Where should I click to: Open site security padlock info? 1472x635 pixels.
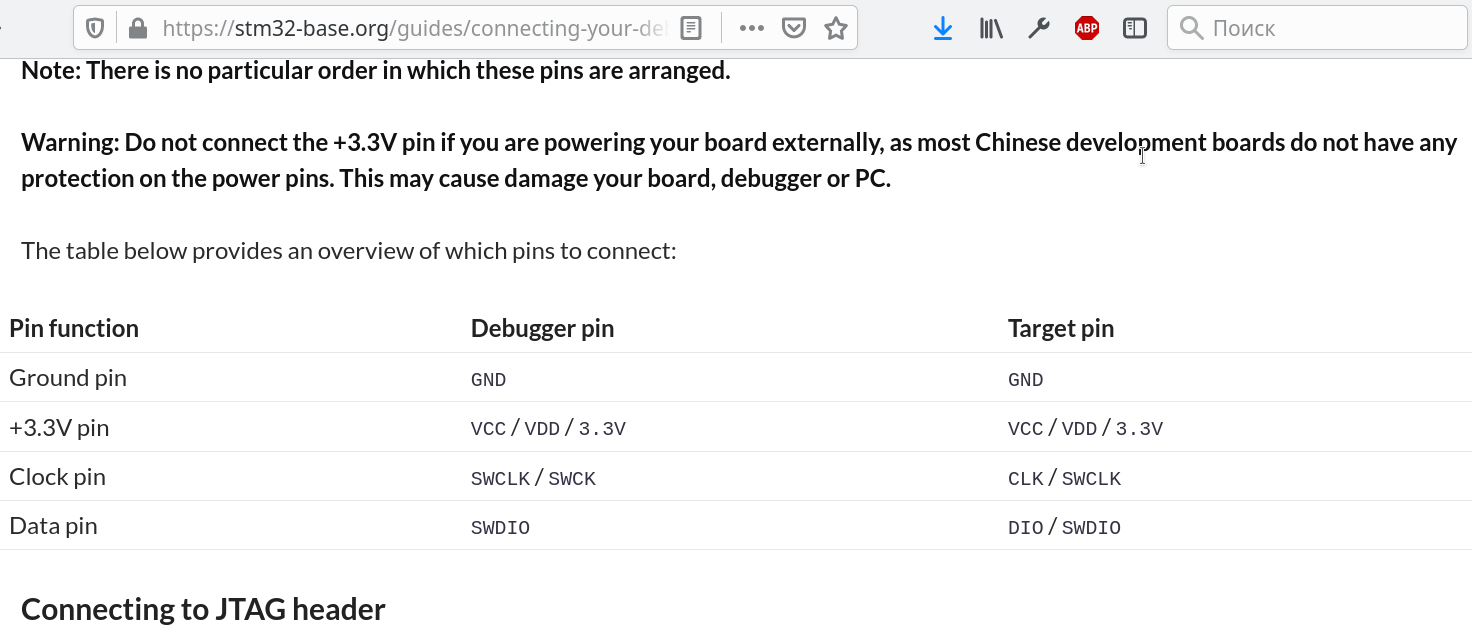[x=138, y=29]
